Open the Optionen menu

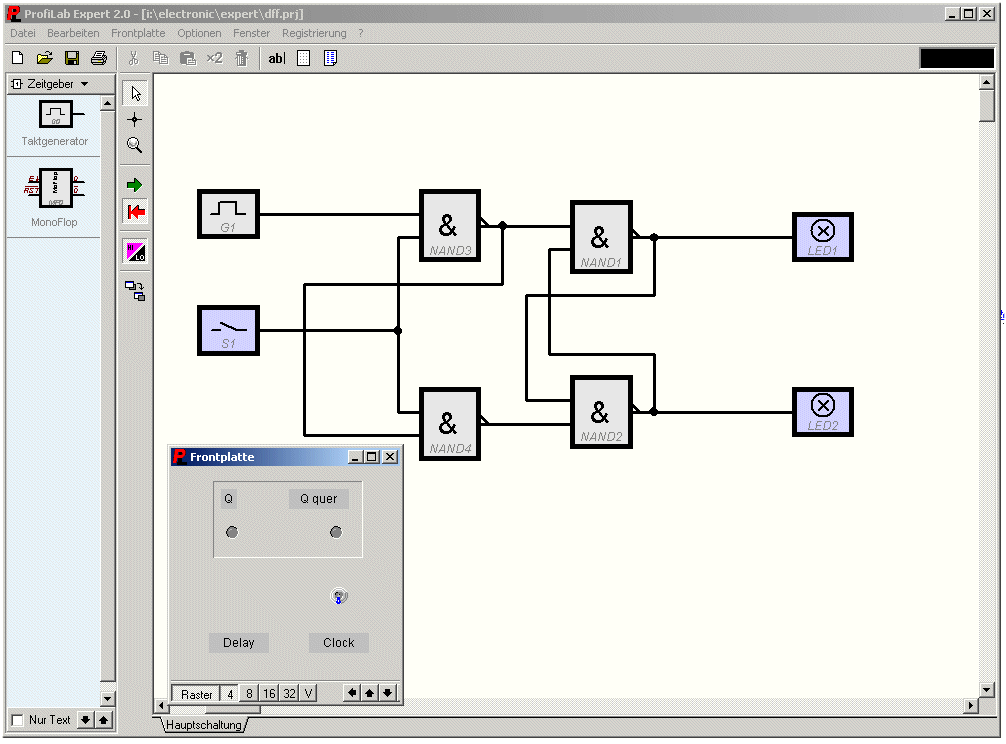(x=199, y=33)
